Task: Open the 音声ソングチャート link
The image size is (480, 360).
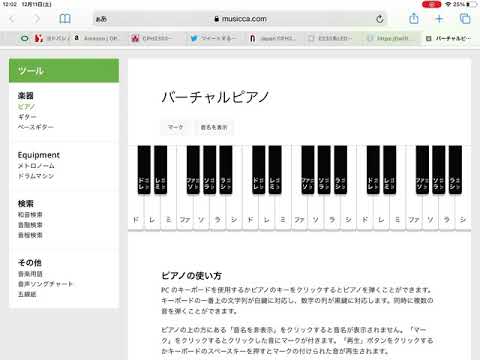Action: coord(45,284)
